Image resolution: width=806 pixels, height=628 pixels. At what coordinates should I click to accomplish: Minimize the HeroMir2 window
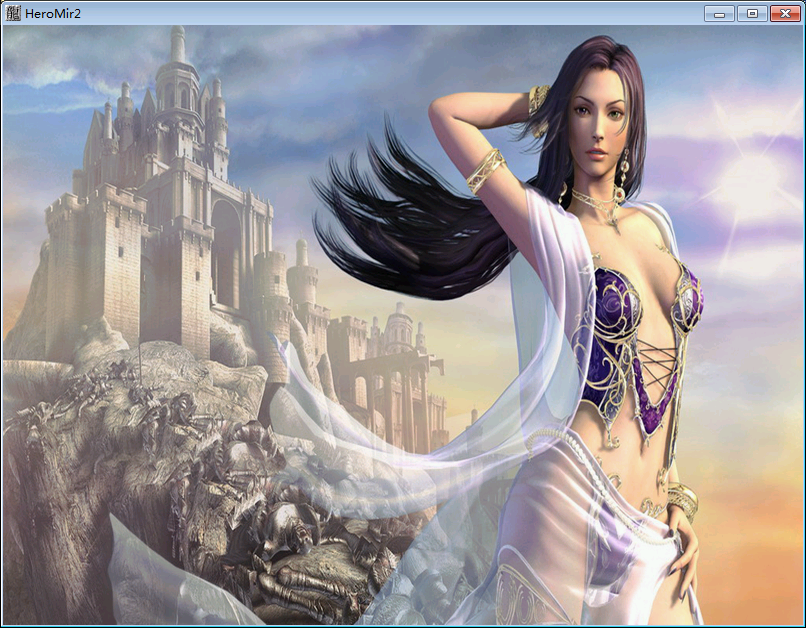click(x=719, y=13)
